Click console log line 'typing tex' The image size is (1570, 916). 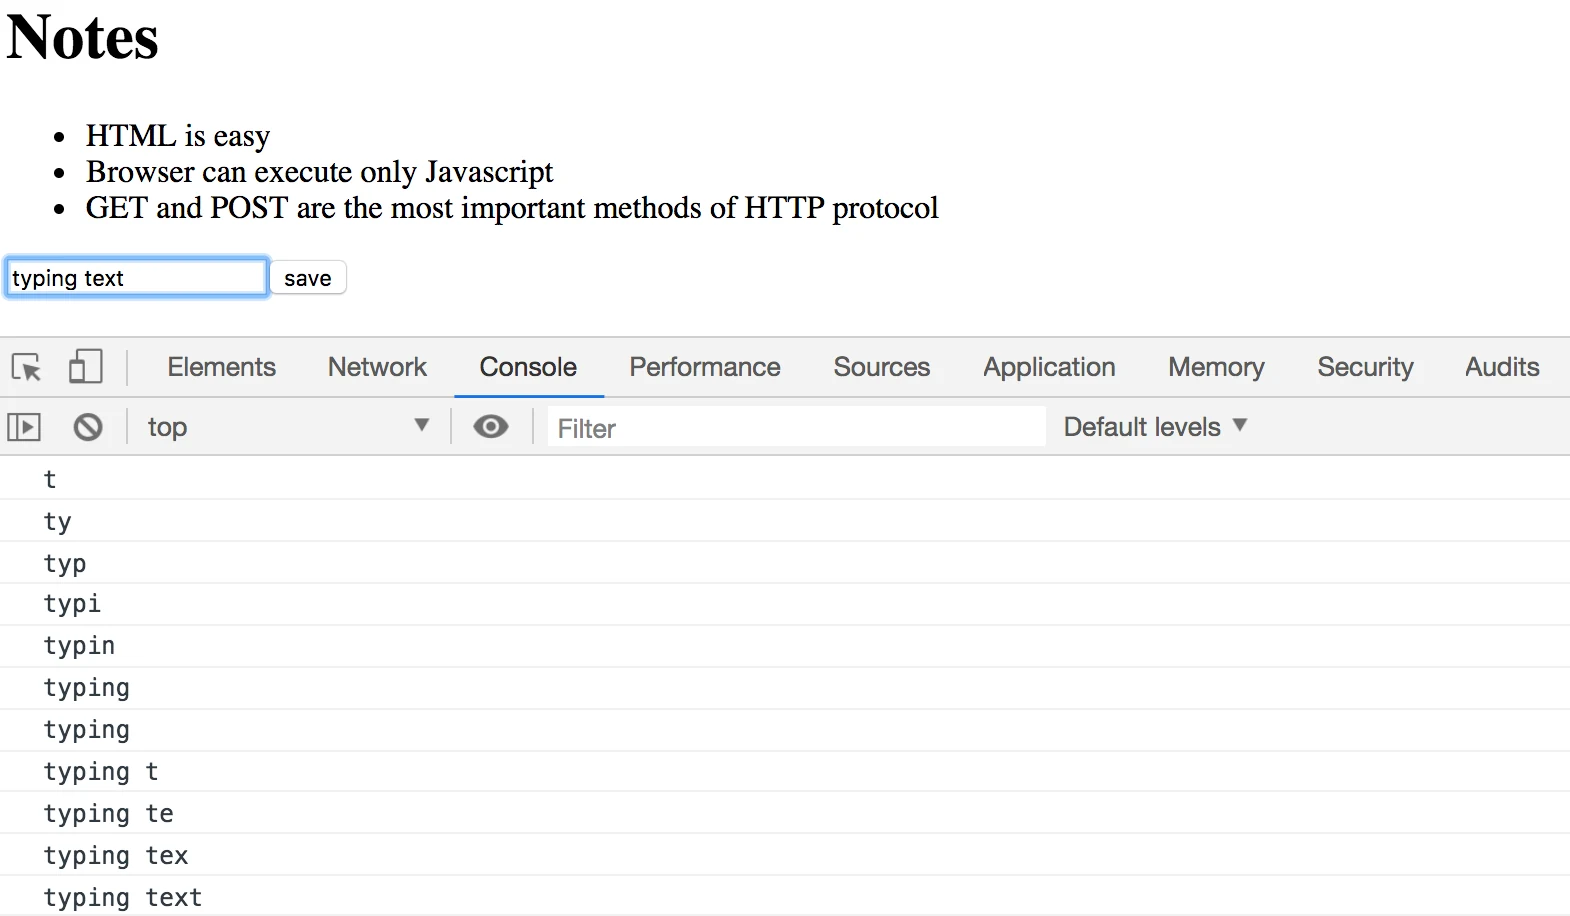click(x=785, y=855)
